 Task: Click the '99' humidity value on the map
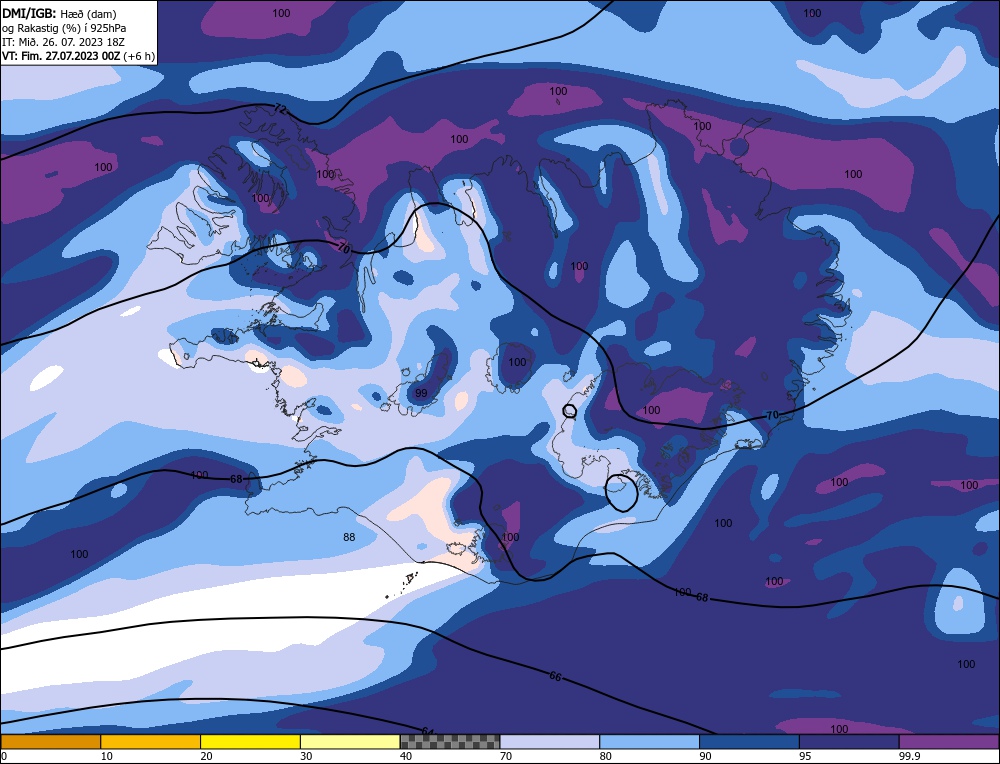tap(421, 393)
